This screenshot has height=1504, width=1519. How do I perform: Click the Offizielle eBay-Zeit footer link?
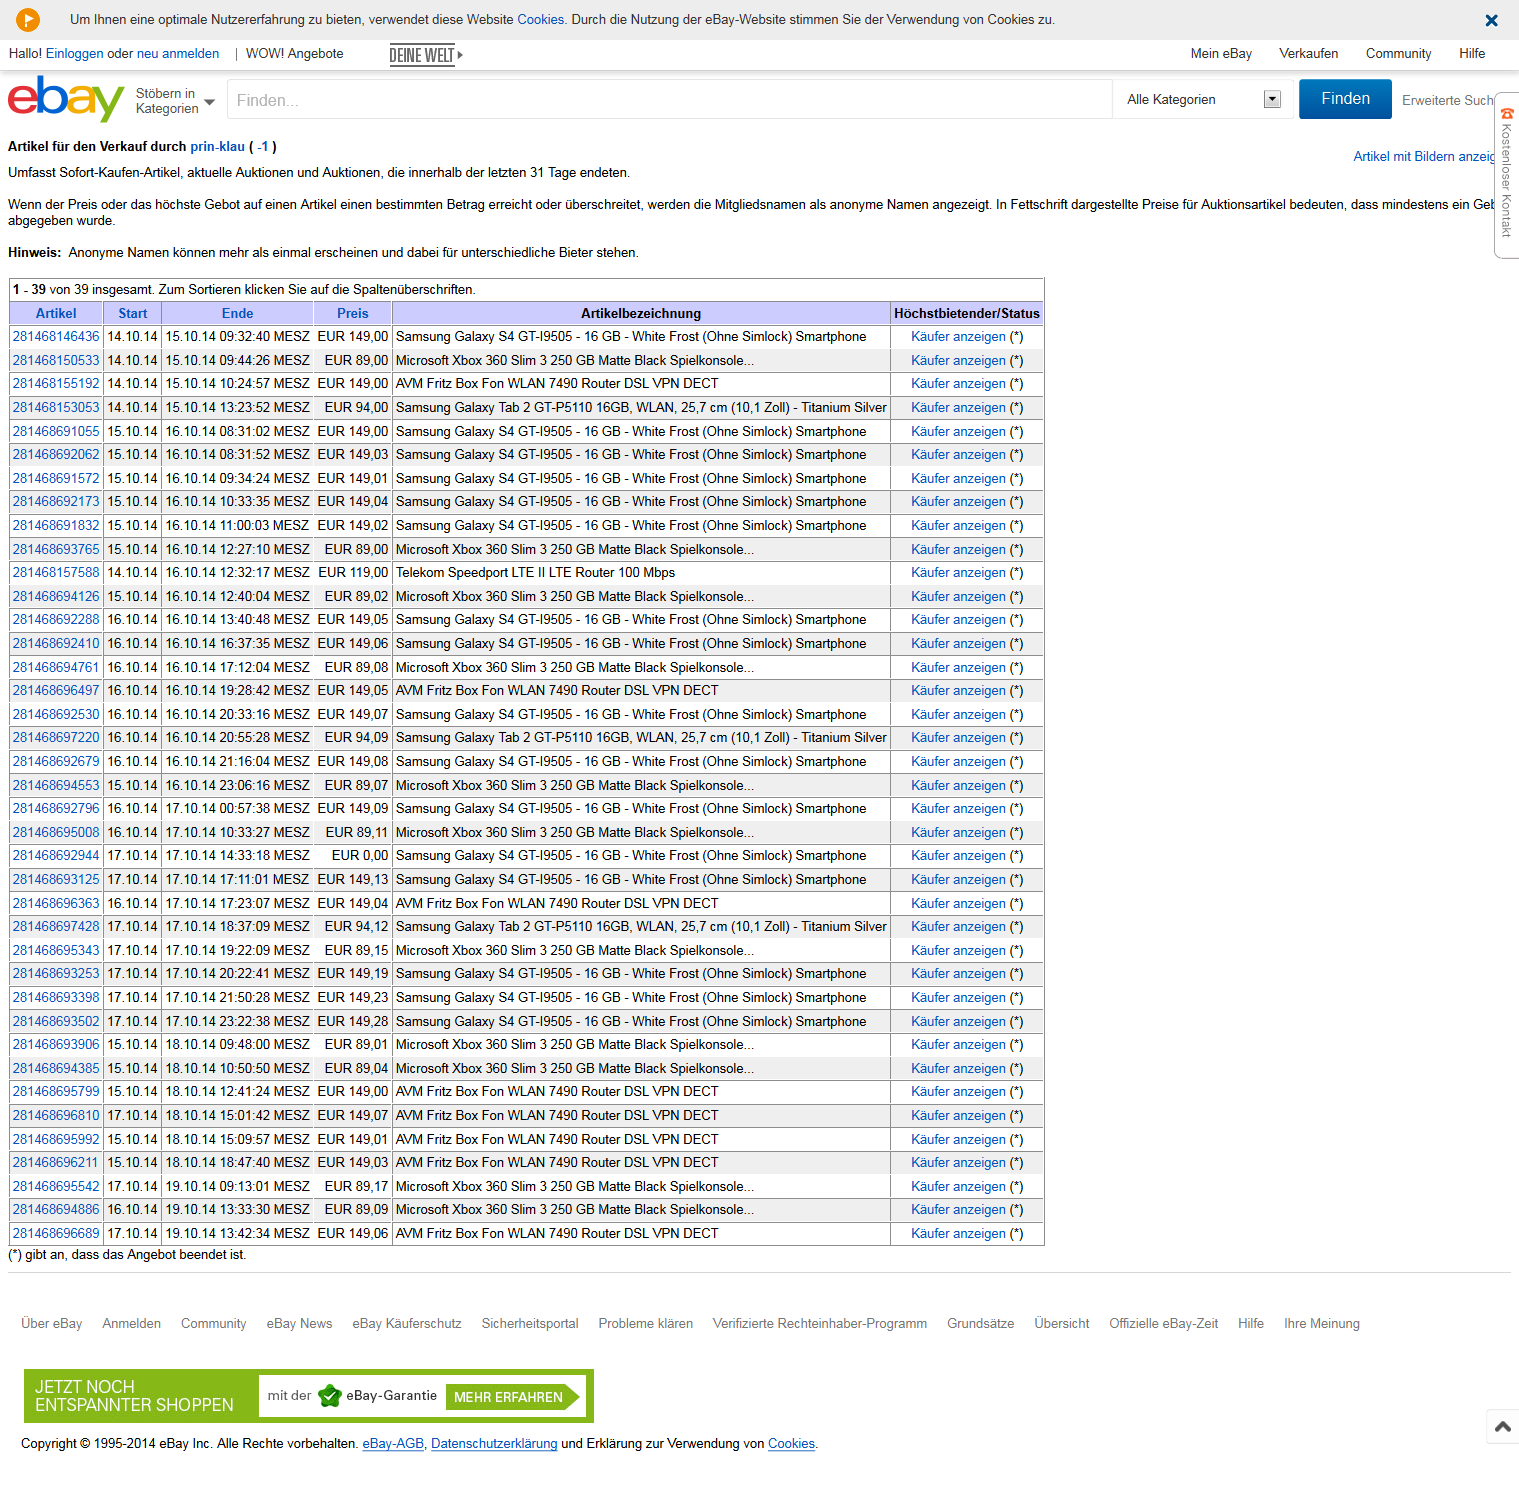click(1163, 1324)
